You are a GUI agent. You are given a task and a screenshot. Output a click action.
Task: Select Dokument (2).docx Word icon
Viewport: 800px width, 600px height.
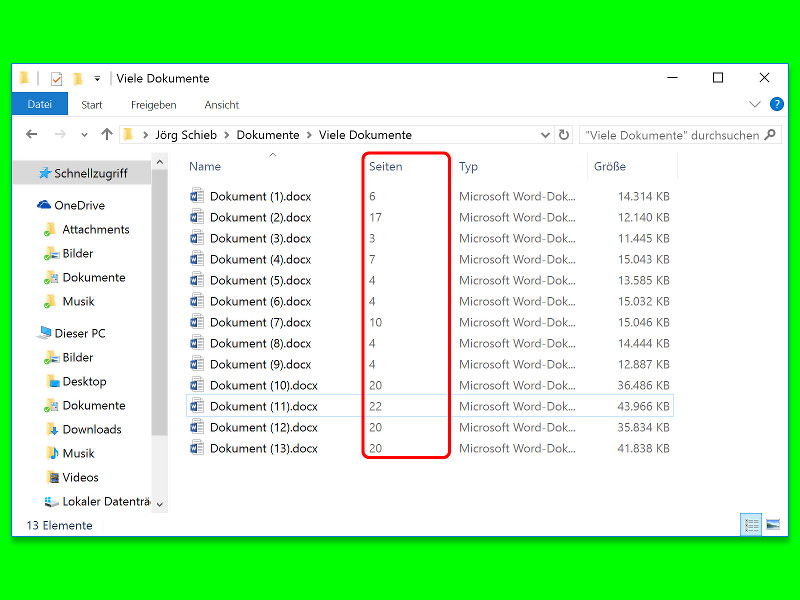(196, 217)
